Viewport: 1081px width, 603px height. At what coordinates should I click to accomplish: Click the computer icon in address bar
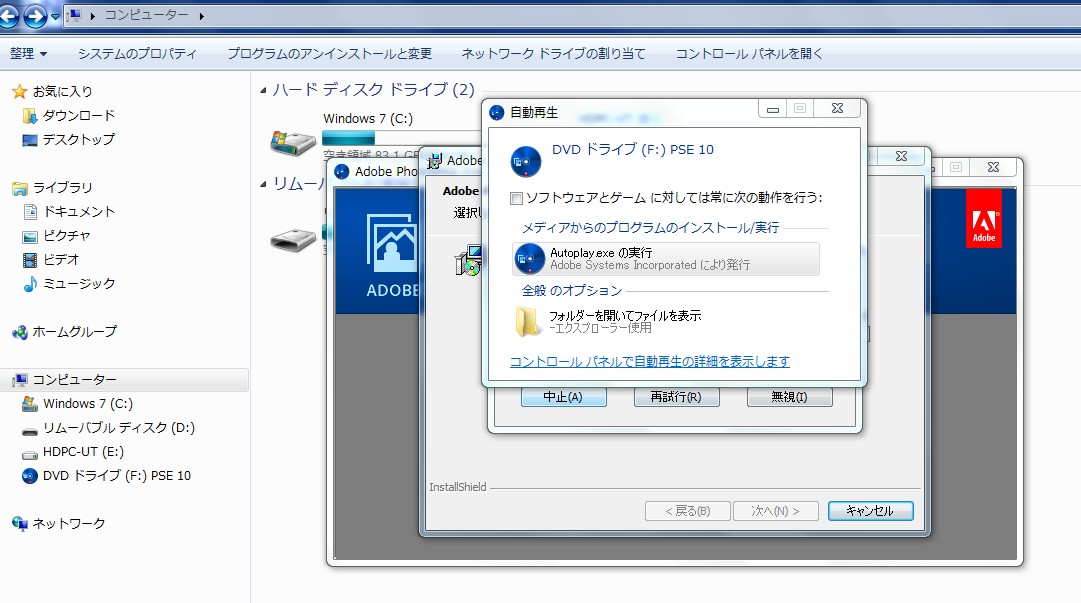(75, 15)
